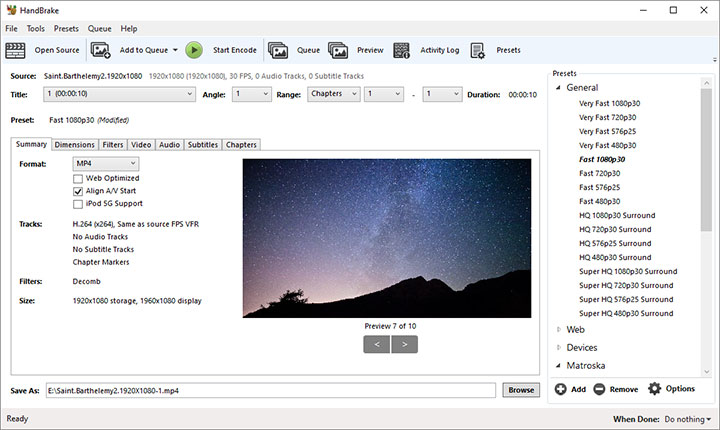Collapse the General presets group
The height and width of the screenshot is (430, 720).
(x=558, y=87)
